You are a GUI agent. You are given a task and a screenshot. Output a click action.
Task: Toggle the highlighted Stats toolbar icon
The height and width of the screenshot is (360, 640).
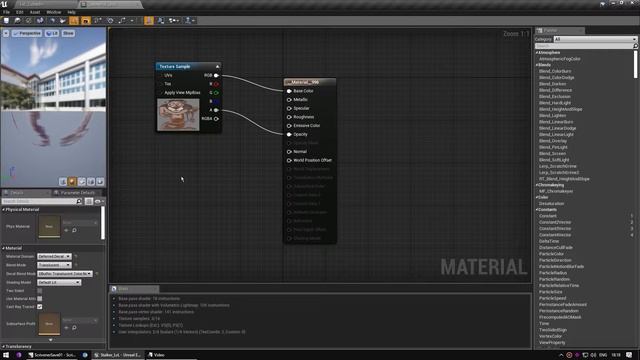pyautogui.click(x=149, y=20)
